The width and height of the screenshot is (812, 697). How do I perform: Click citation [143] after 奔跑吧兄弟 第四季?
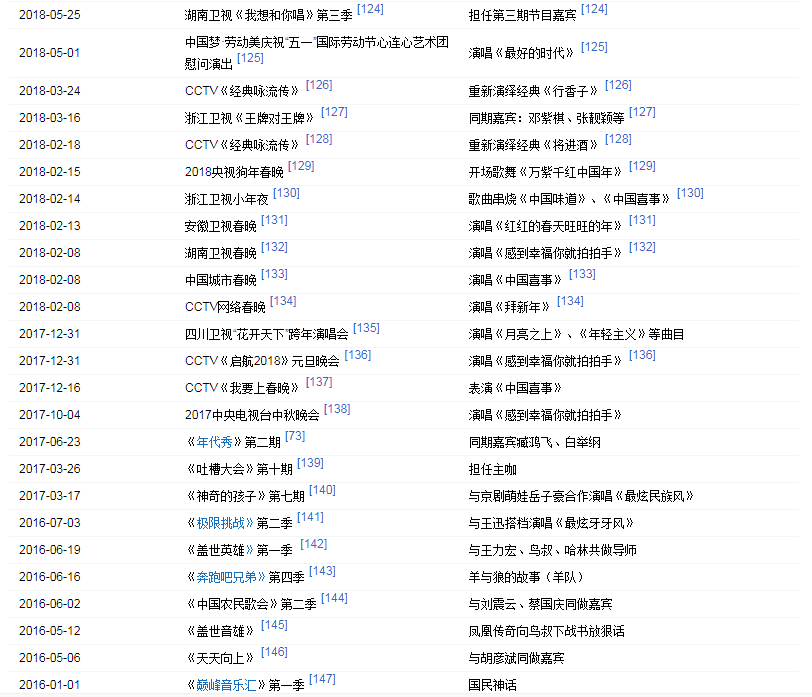point(322,571)
